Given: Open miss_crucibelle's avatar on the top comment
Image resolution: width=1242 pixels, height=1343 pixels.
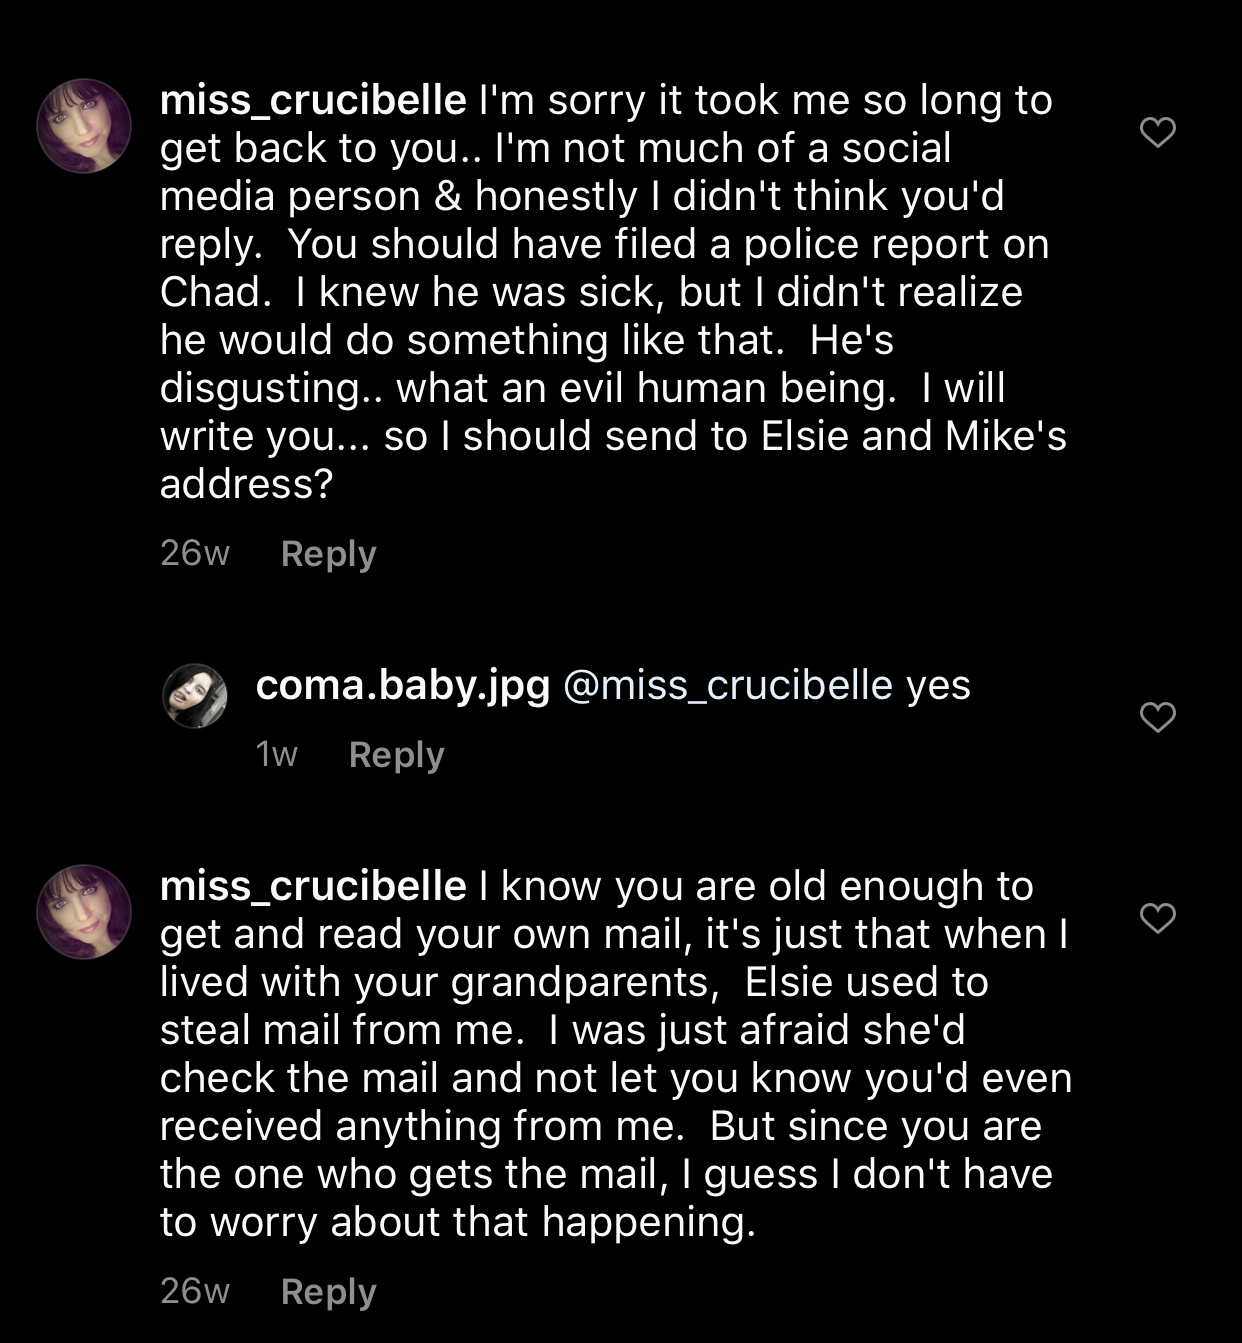Looking at the screenshot, I should [84, 126].
